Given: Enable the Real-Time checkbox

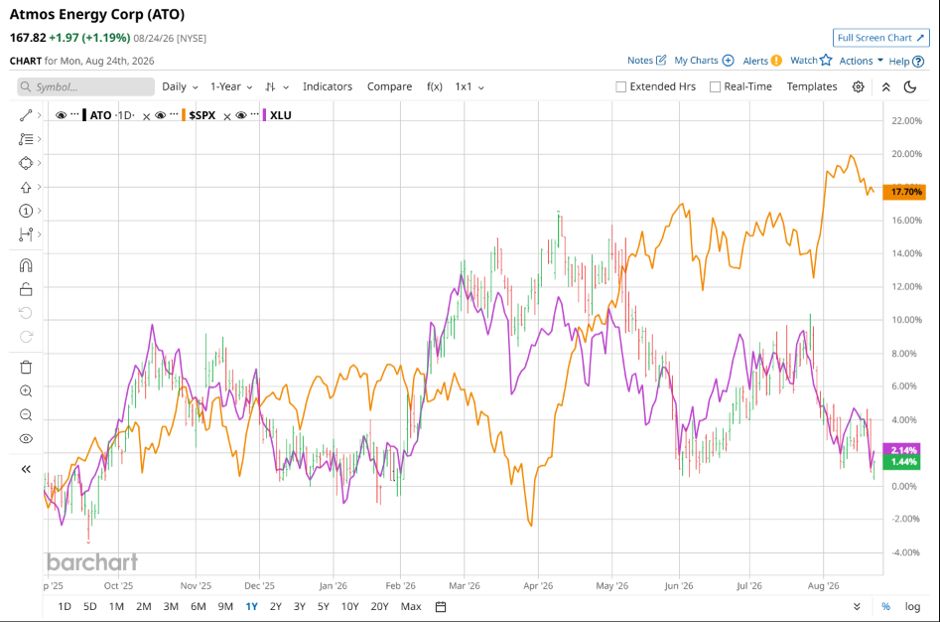Looking at the screenshot, I should click(x=715, y=87).
